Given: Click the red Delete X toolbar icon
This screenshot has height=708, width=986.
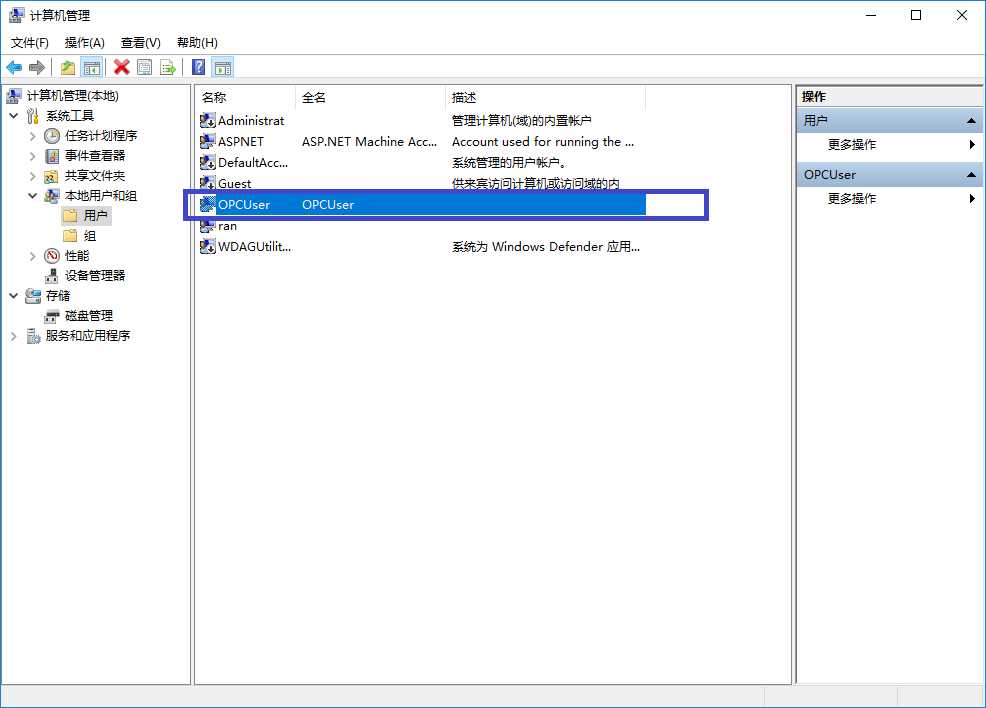Looking at the screenshot, I should 121,67.
